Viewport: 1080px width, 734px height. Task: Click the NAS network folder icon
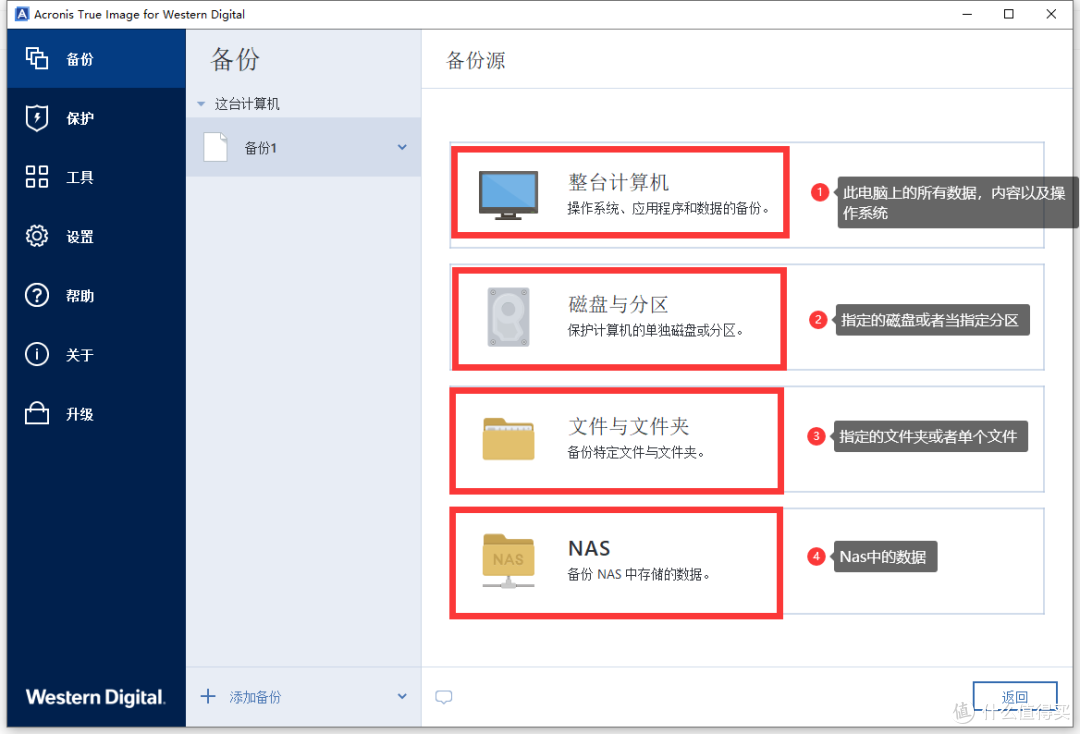point(508,560)
